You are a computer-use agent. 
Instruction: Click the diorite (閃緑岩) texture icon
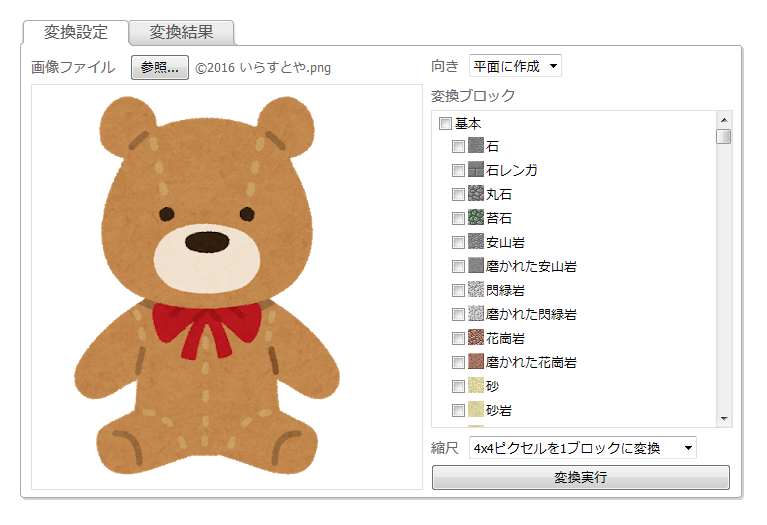[x=476, y=290]
